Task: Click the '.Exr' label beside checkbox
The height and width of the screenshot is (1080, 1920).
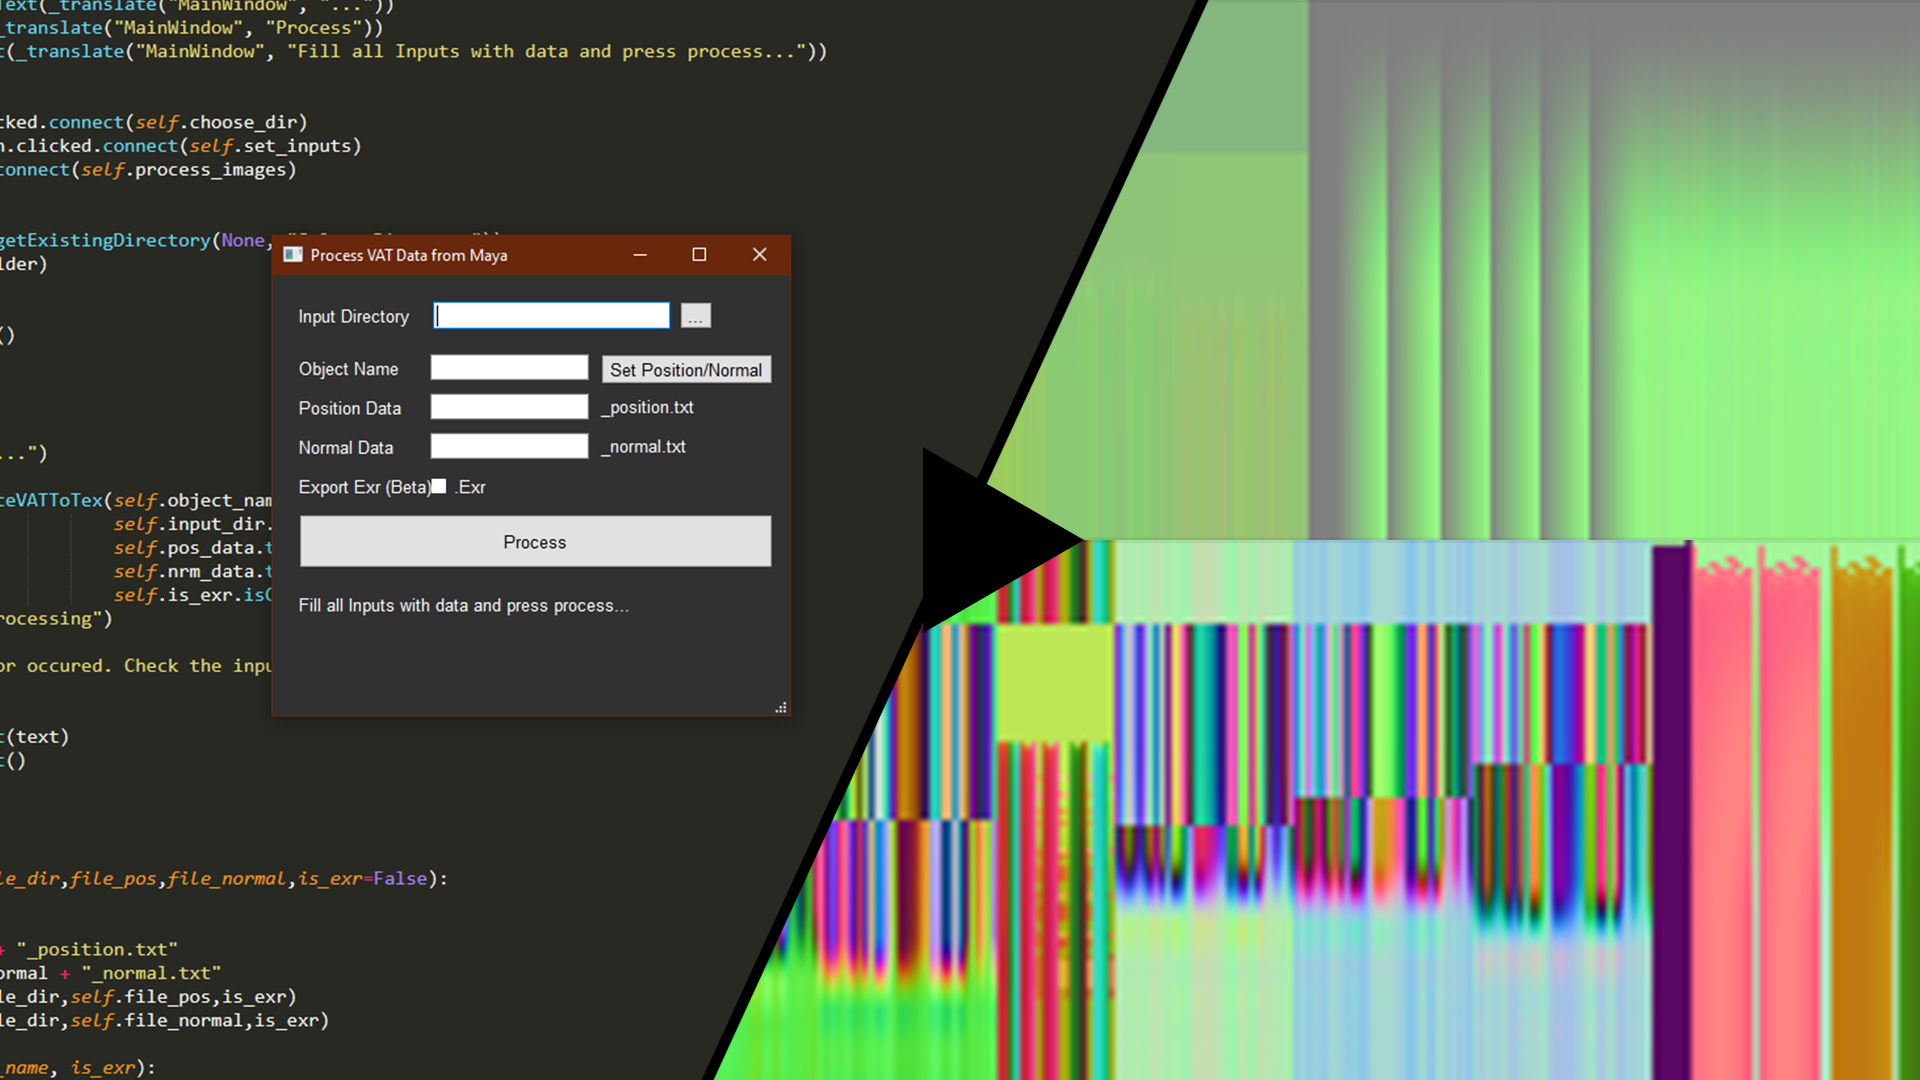Action: 470,488
